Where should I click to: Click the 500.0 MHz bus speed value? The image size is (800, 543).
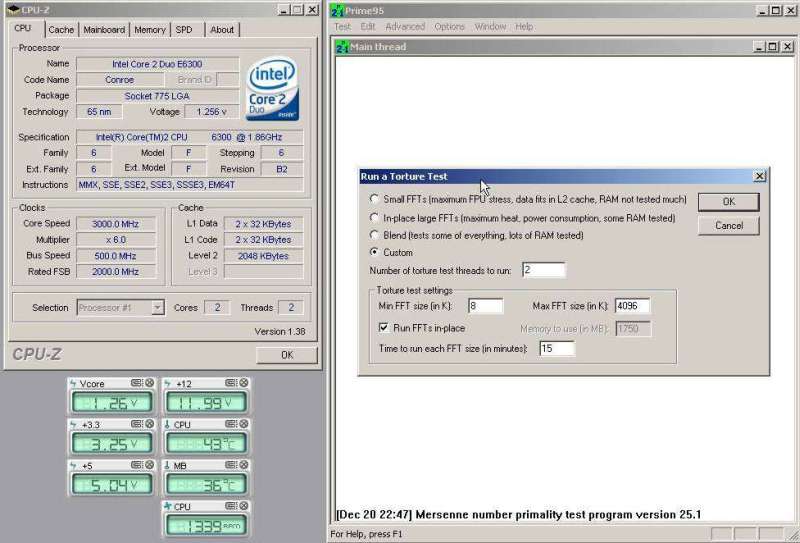116,256
